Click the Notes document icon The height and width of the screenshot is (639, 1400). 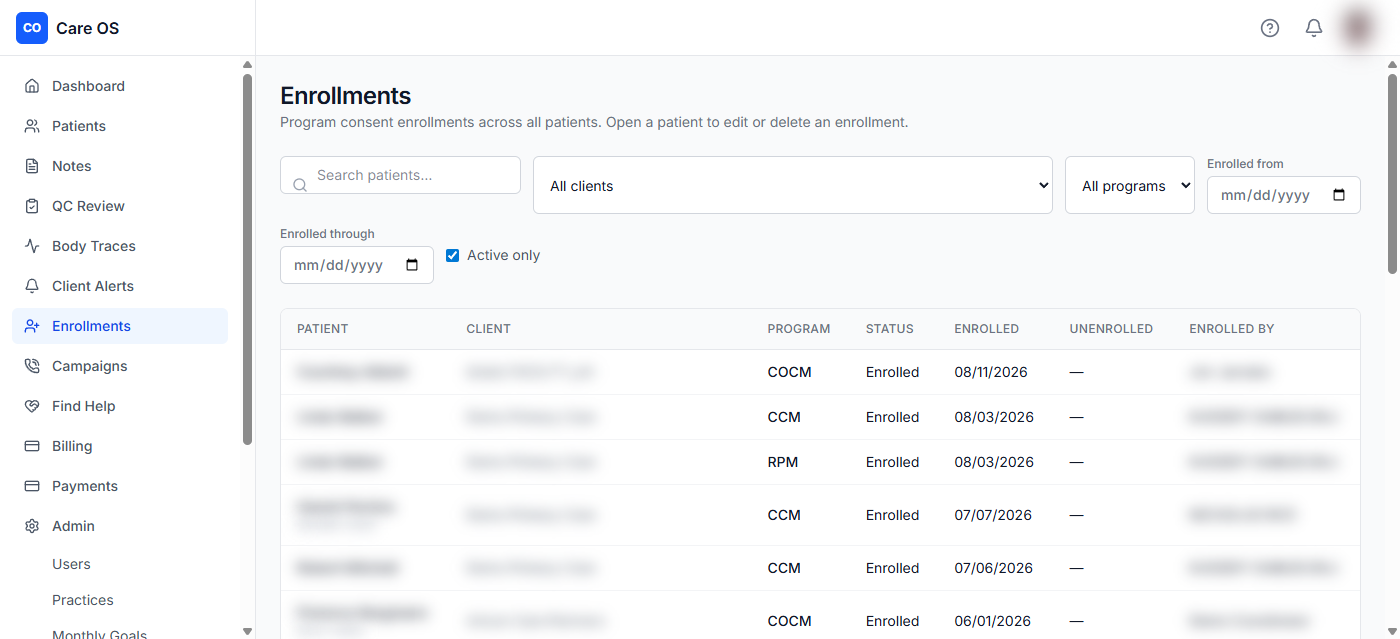[x=32, y=166]
